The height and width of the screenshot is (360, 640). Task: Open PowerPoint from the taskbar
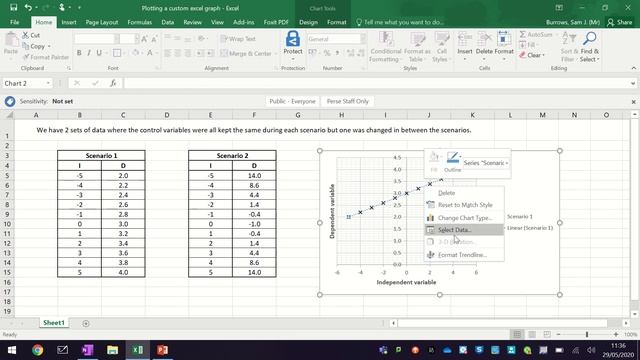click(x=162, y=350)
